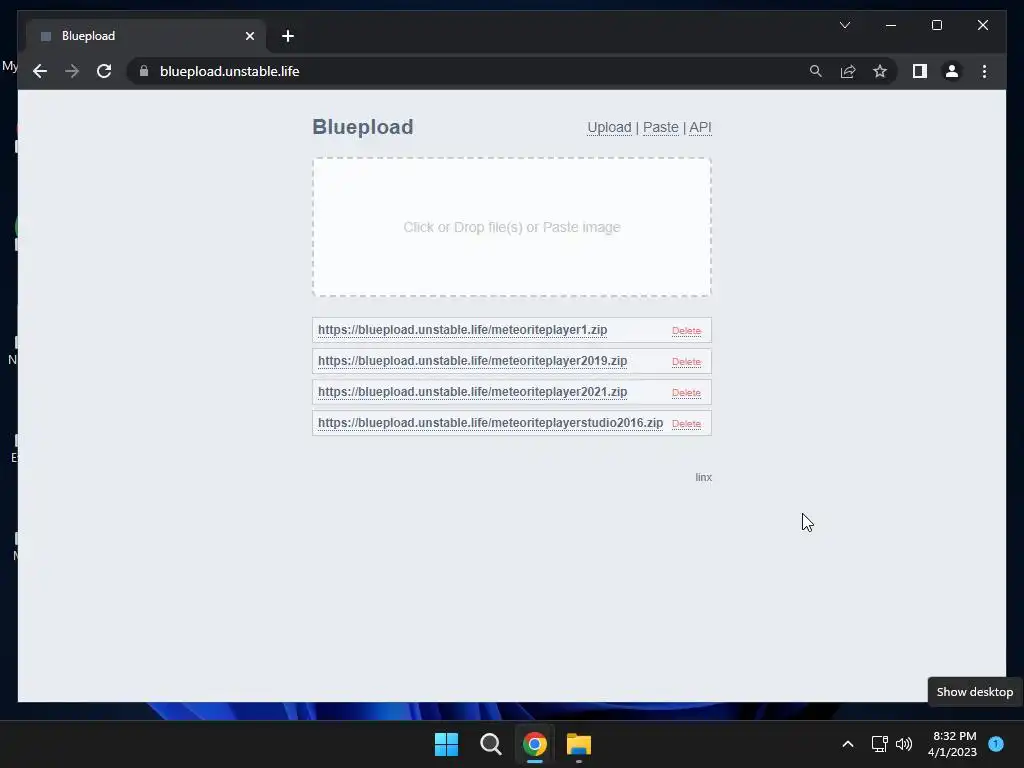
Task: Minimize the Chrome window
Action: (891, 25)
